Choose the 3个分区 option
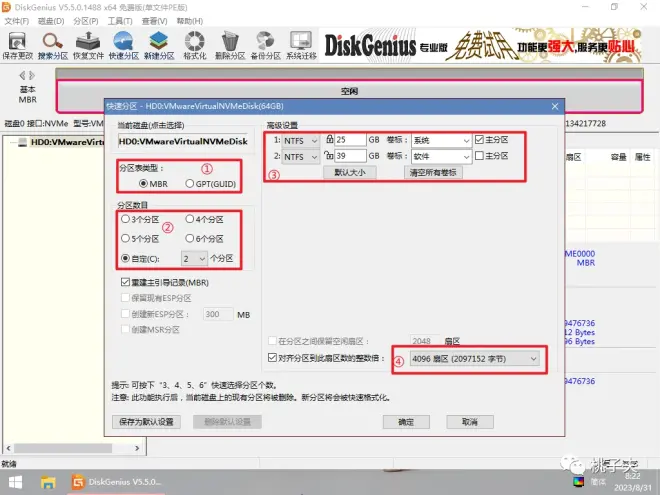Viewport: 660px width, 495px height. tap(140, 219)
